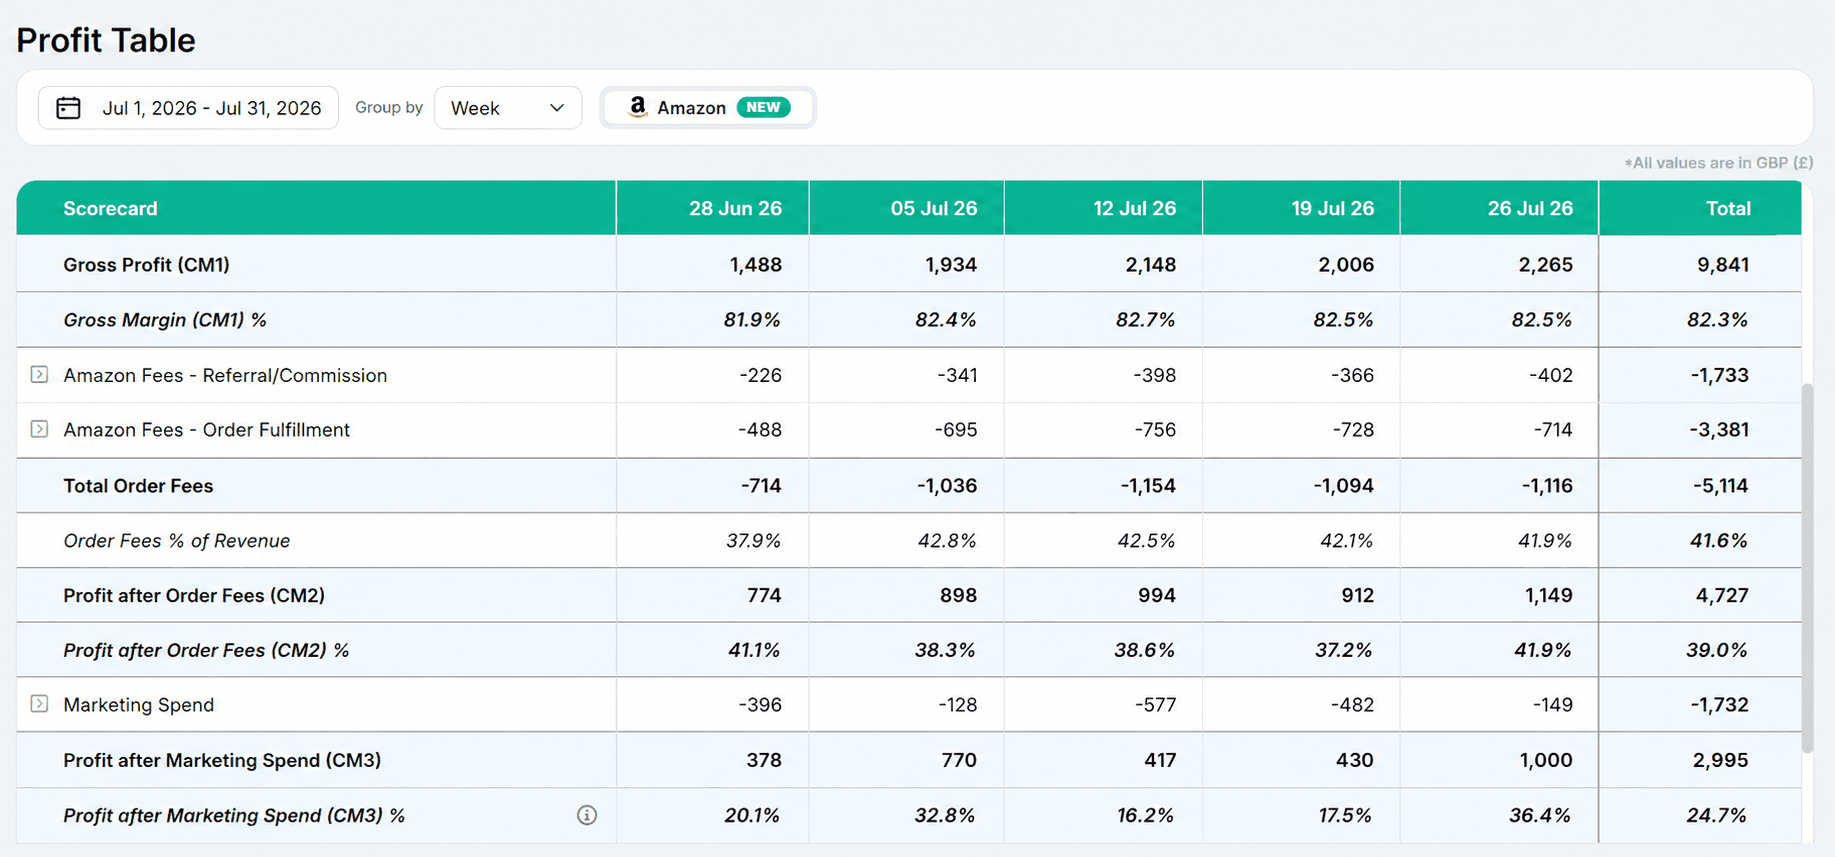Screen dimensions: 1835x857
Task: Click the Order Fees % of Revenue label
Action: [177, 541]
